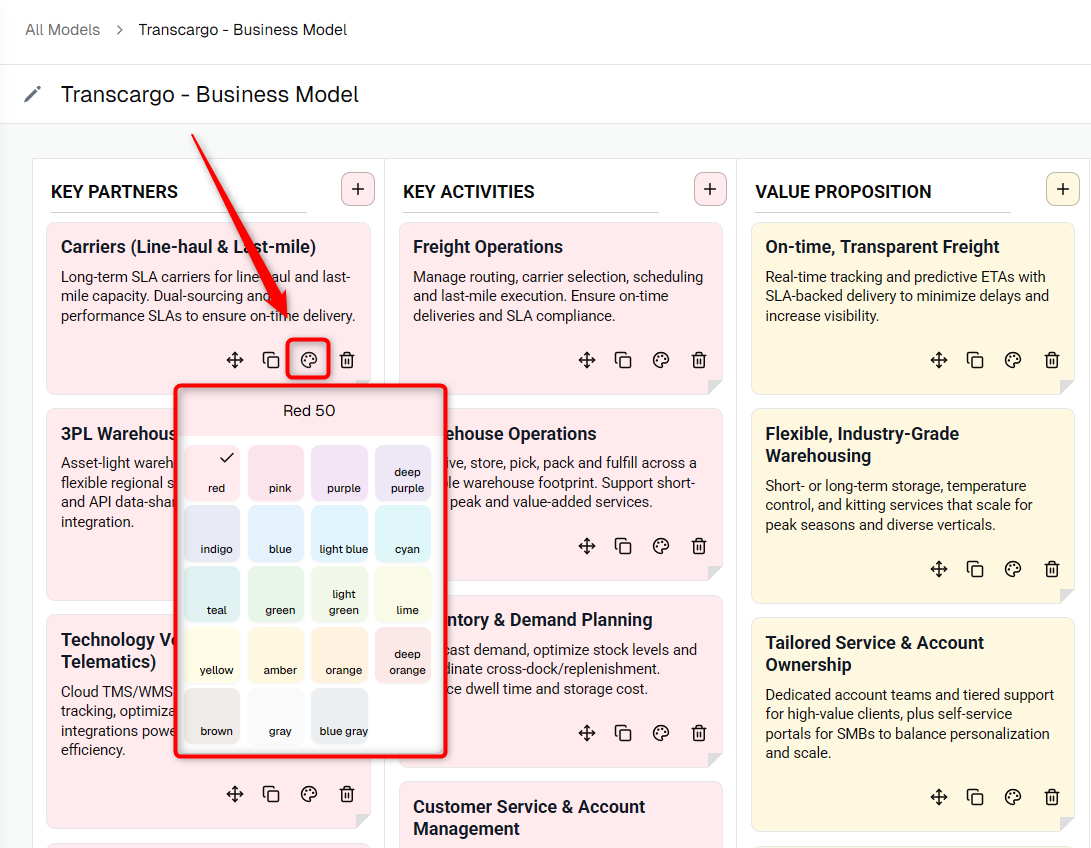The image size is (1091, 848).
Task: Choose the pink color swatch
Action: point(276,472)
